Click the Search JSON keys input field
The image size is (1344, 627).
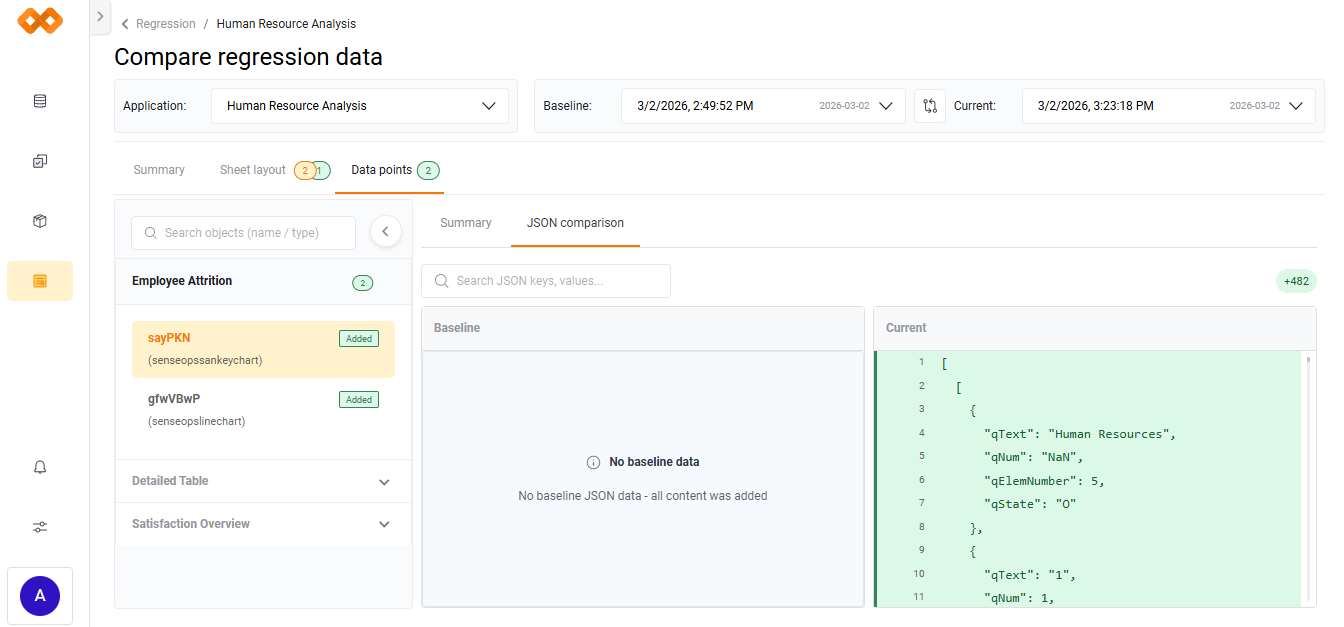pyautogui.click(x=545, y=281)
